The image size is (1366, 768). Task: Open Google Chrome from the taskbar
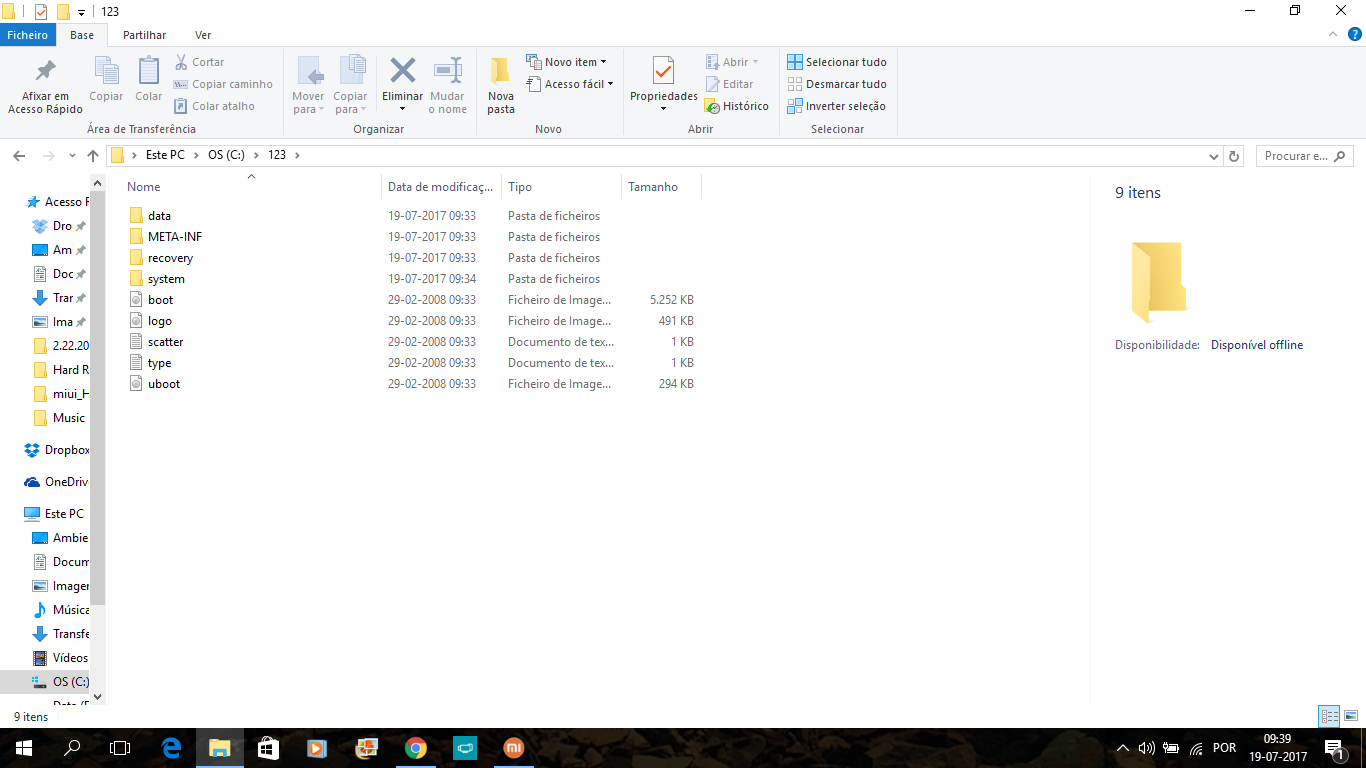point(416,748)
